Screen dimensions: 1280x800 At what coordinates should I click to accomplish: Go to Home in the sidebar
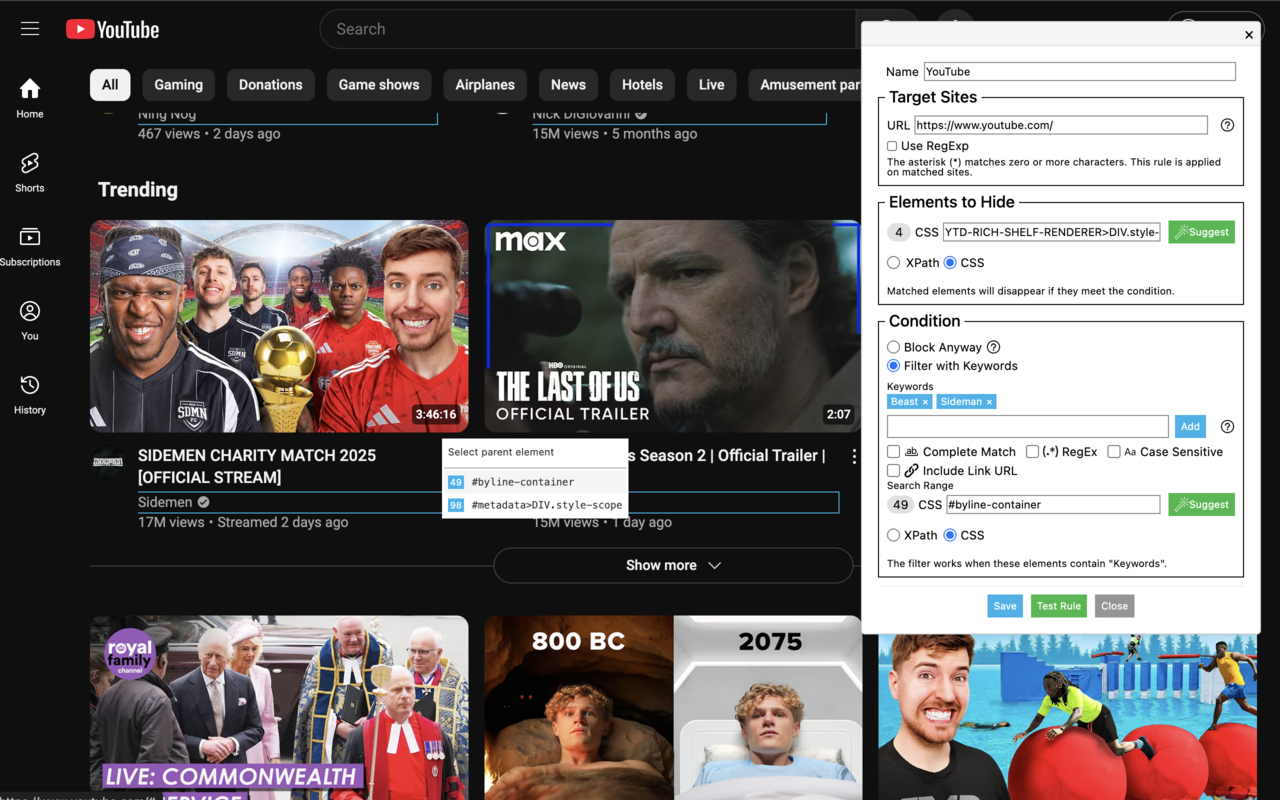coord(30,98)
